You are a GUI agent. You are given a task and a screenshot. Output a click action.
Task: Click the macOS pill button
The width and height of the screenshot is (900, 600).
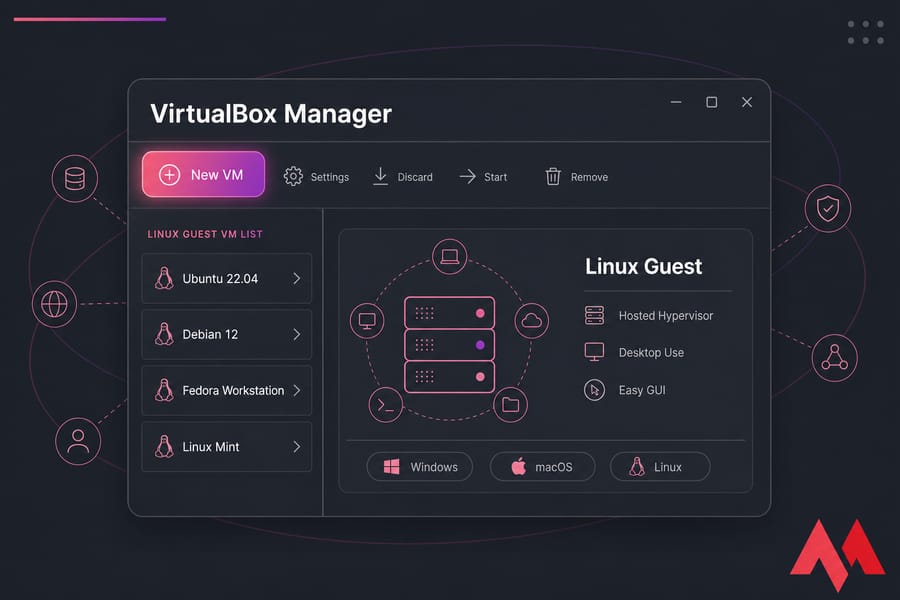tap(542, 467)
